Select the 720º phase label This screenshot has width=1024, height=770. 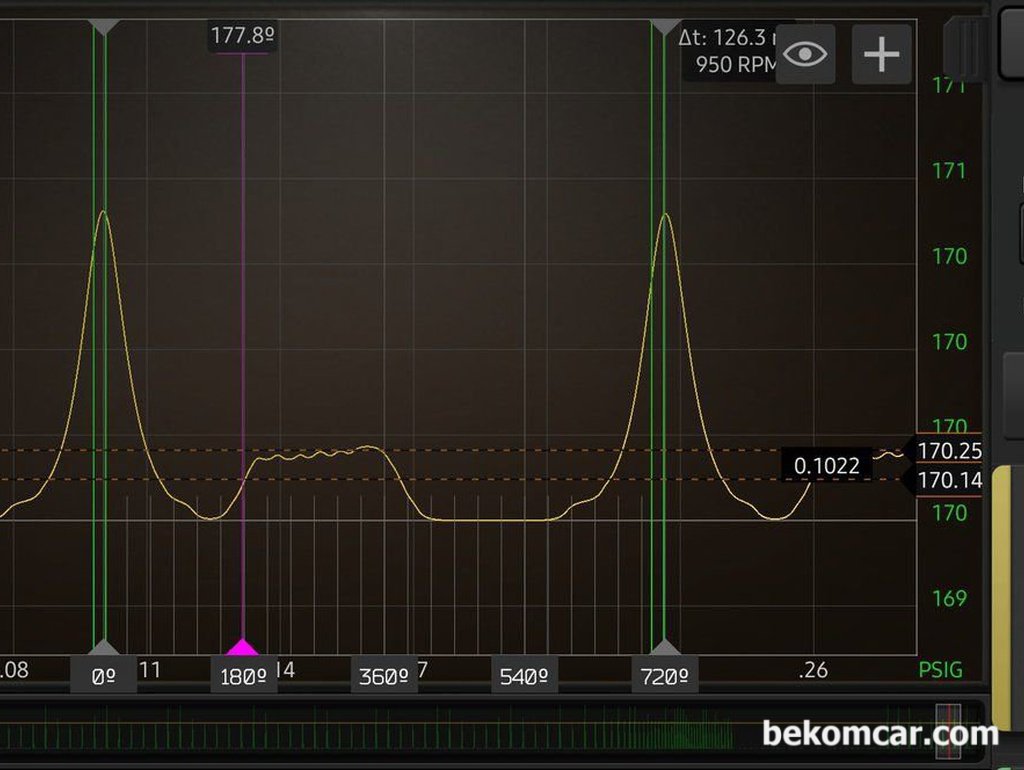pyautogui.click(x=665, y=677)
